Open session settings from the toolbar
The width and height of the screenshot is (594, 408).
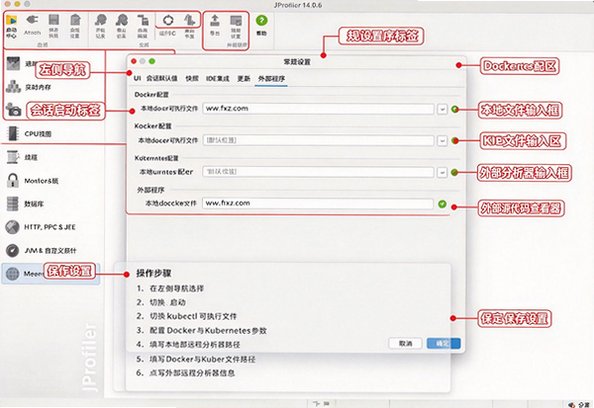point(75,26)
